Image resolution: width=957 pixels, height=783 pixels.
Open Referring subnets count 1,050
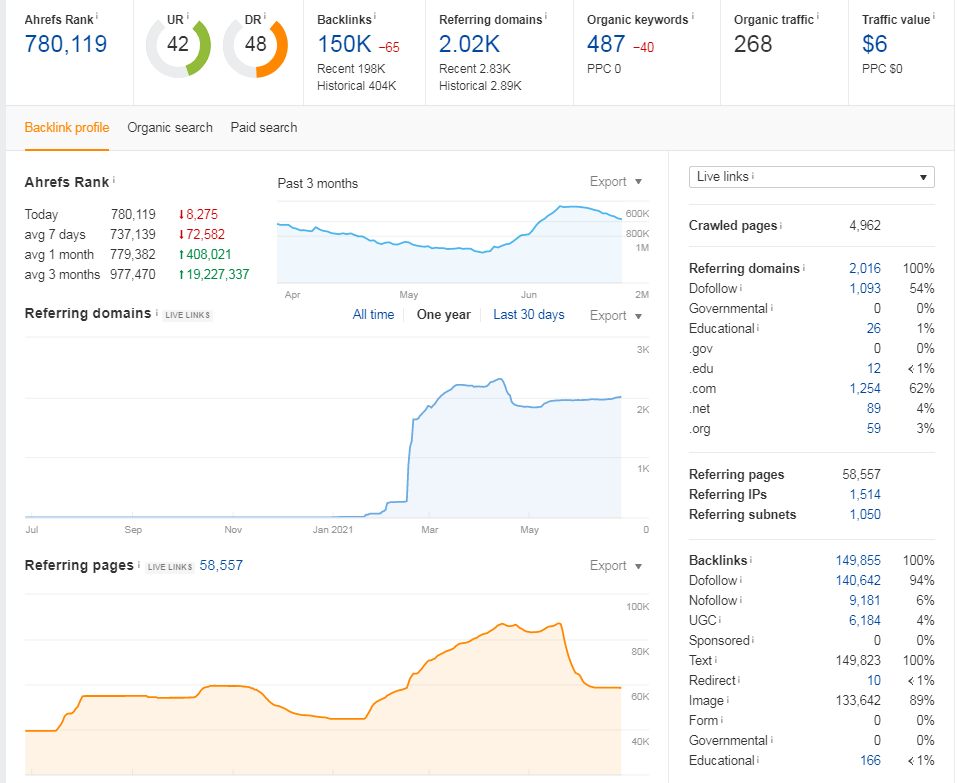pos(865,514)
